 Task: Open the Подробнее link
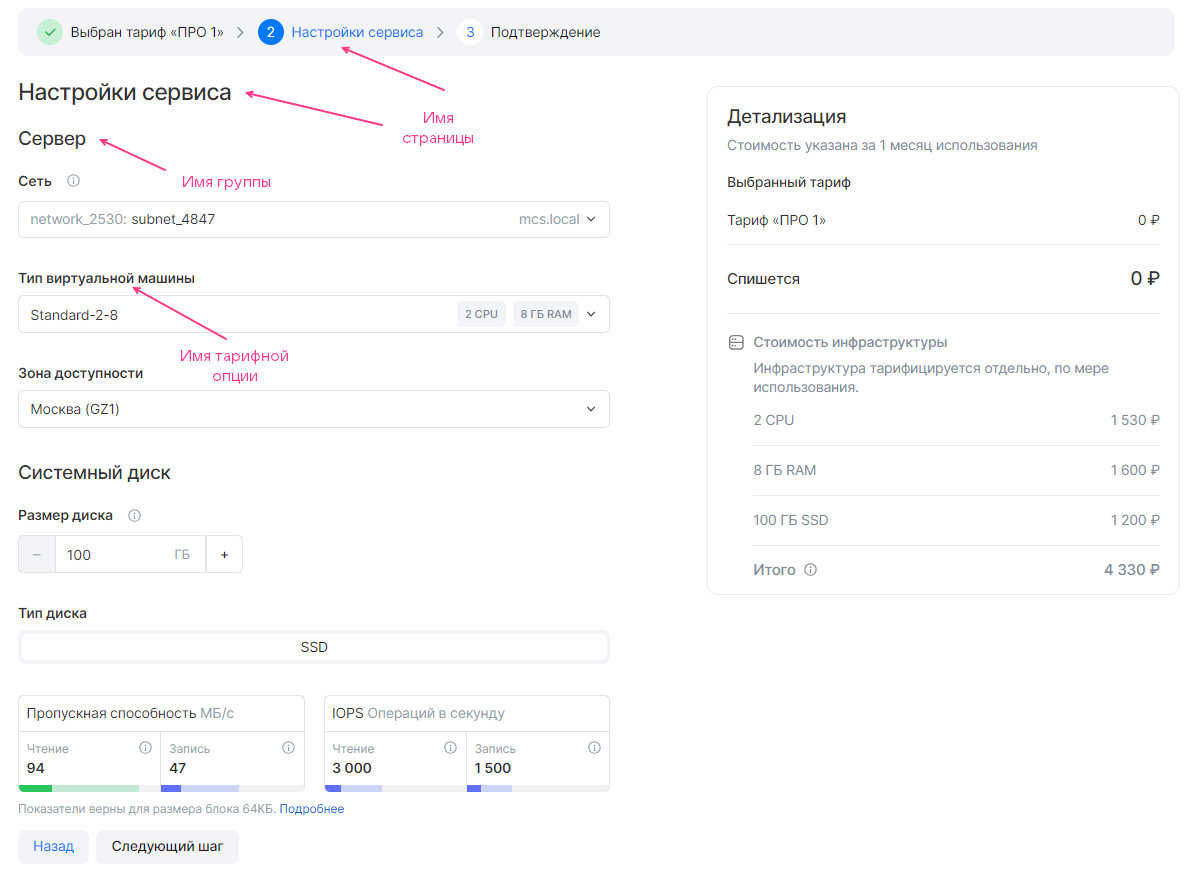coord(311,809)
